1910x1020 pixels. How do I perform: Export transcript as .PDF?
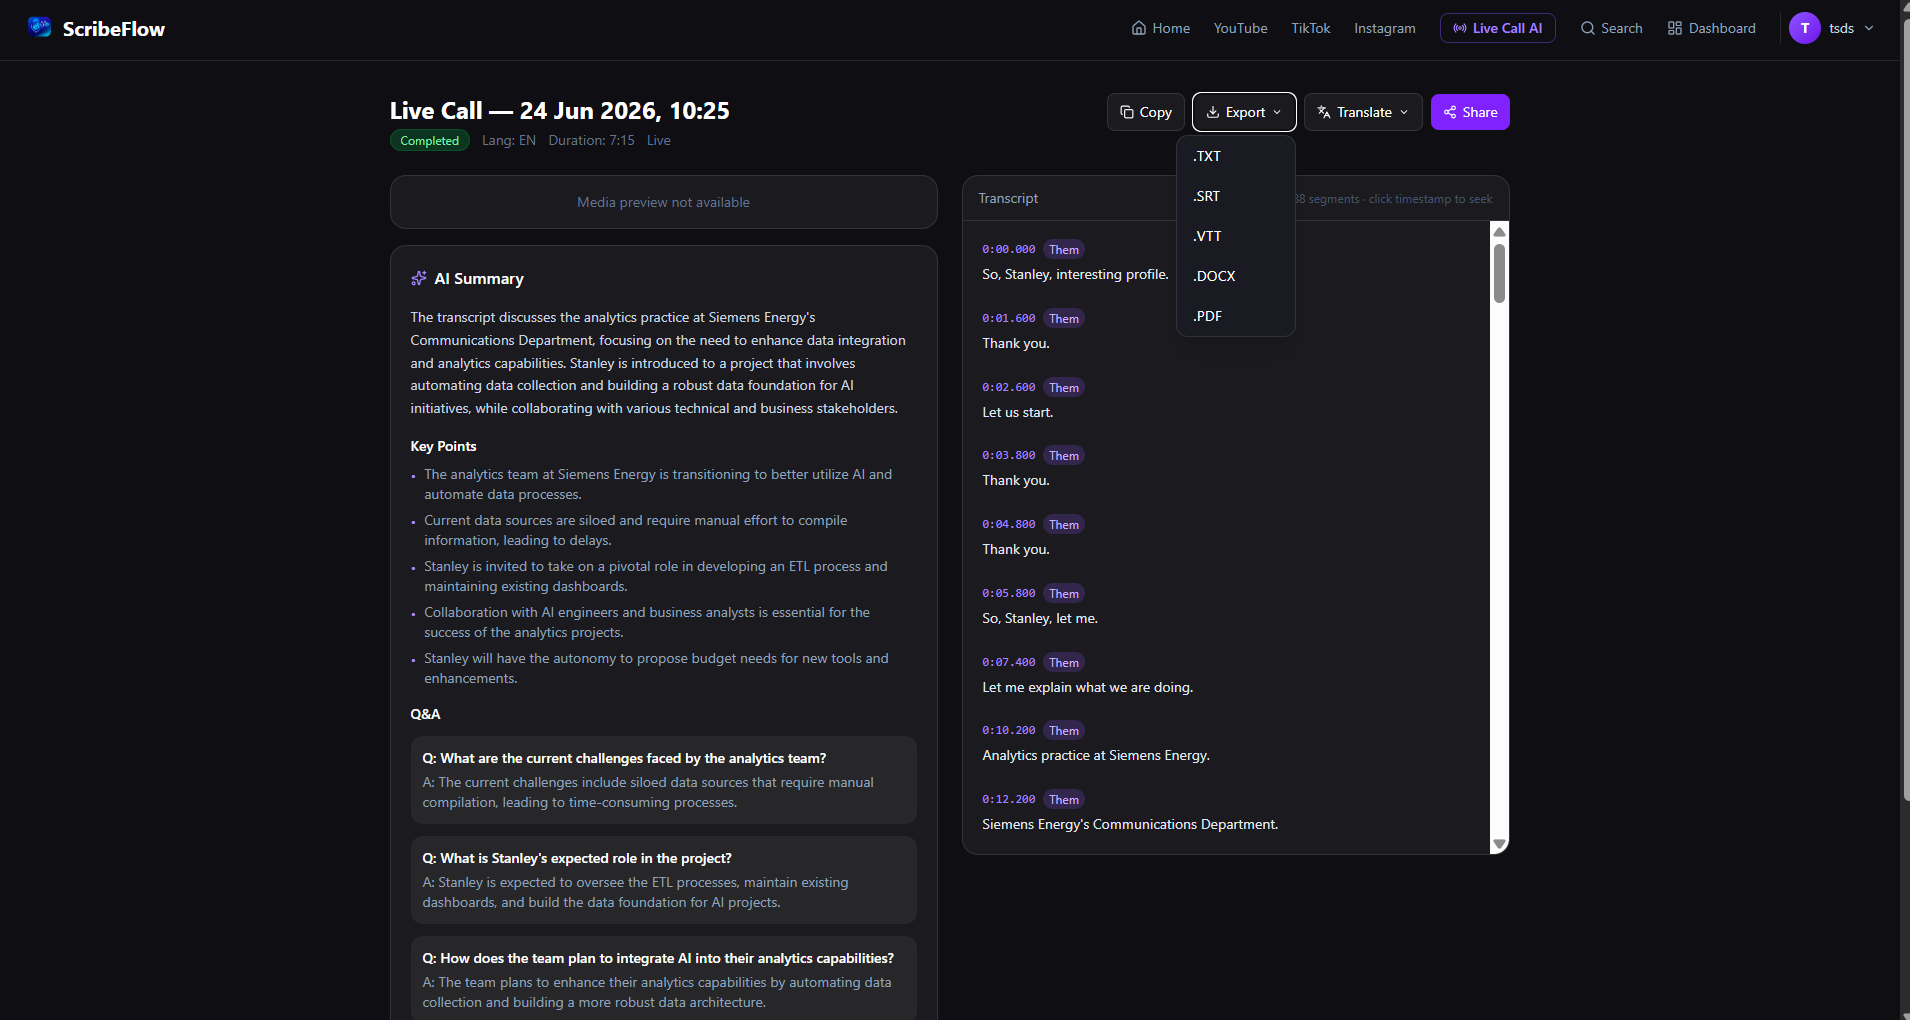click(1236, 316)
